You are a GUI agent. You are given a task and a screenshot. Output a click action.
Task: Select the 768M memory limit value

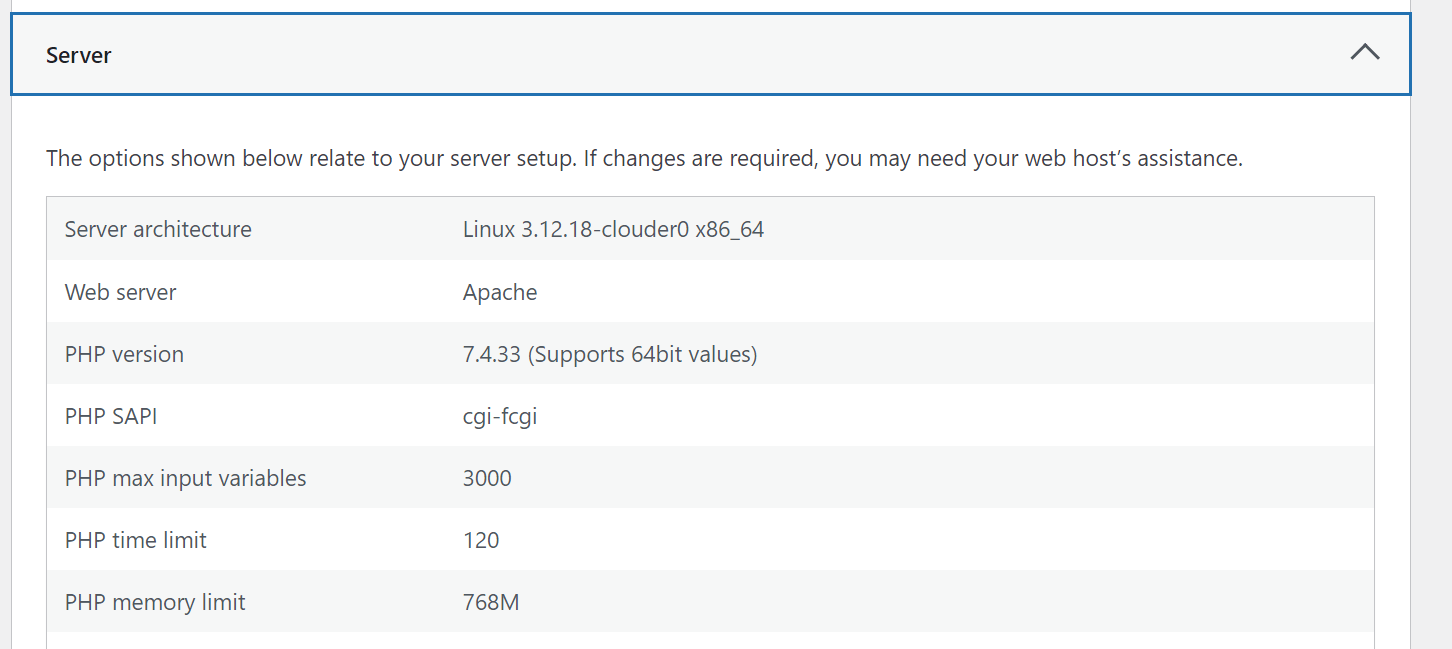coord(491,602)
